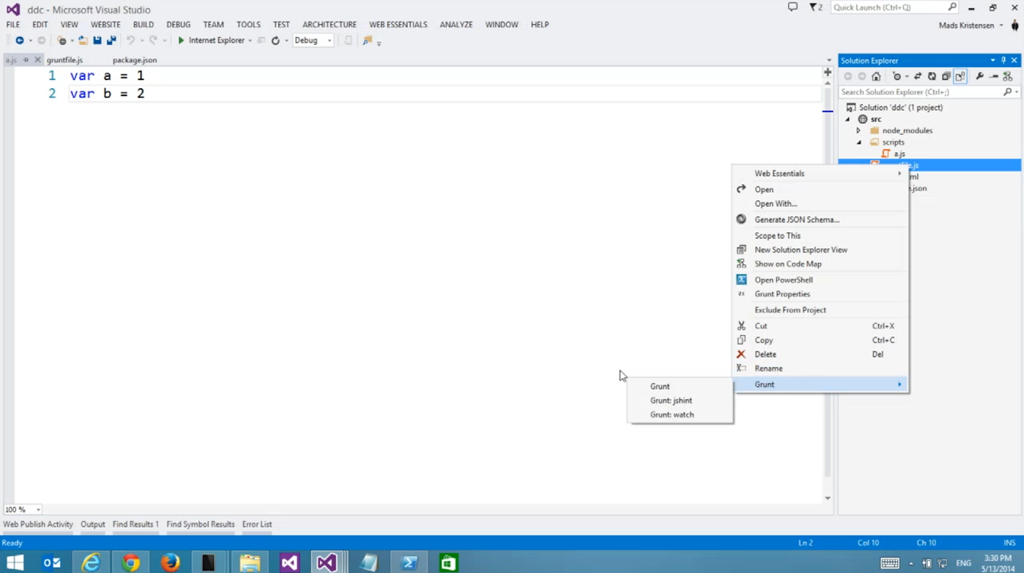The width and height of the screenshot is (1024, 573).
Task: Click the Pending Changes Filter icon
Action: (897, 76)
